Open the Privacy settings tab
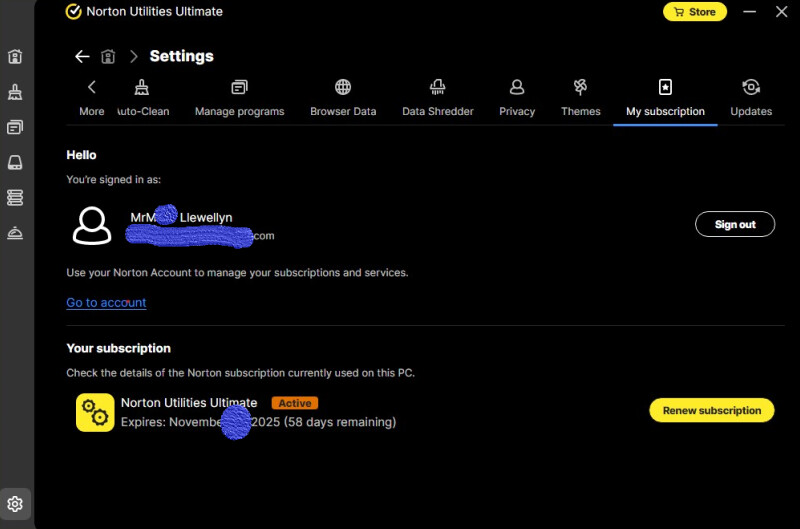800x529 pixels. pos(517,98)
